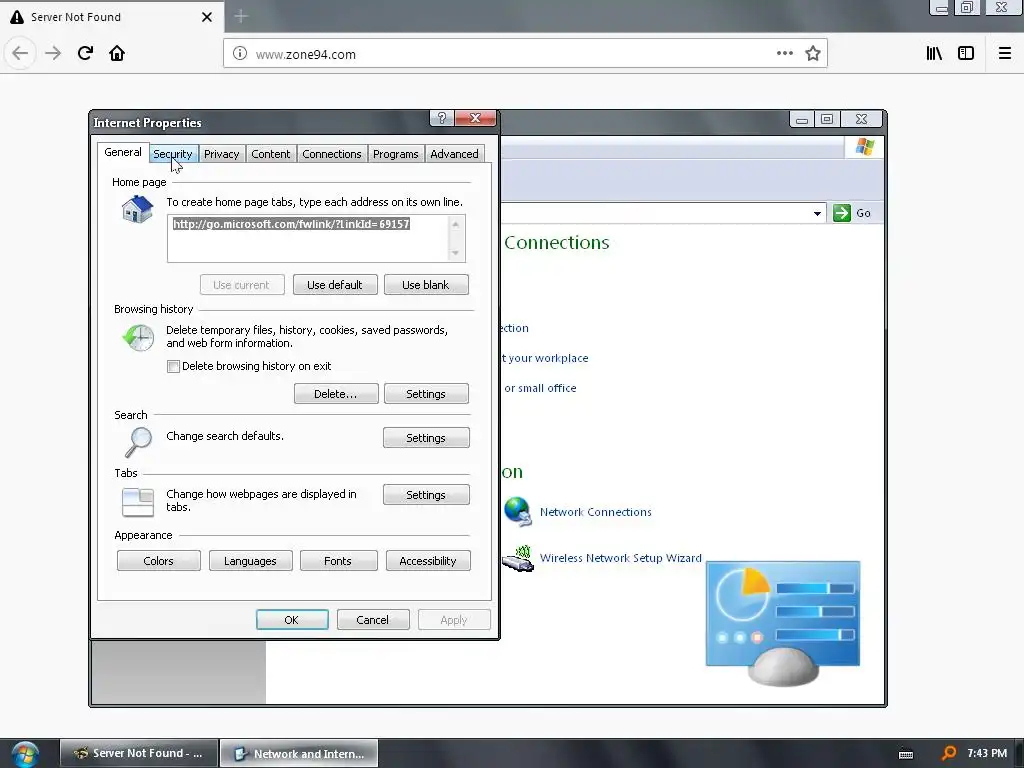
Task: Click the Colors button
Action: click(x=159, y=561)
